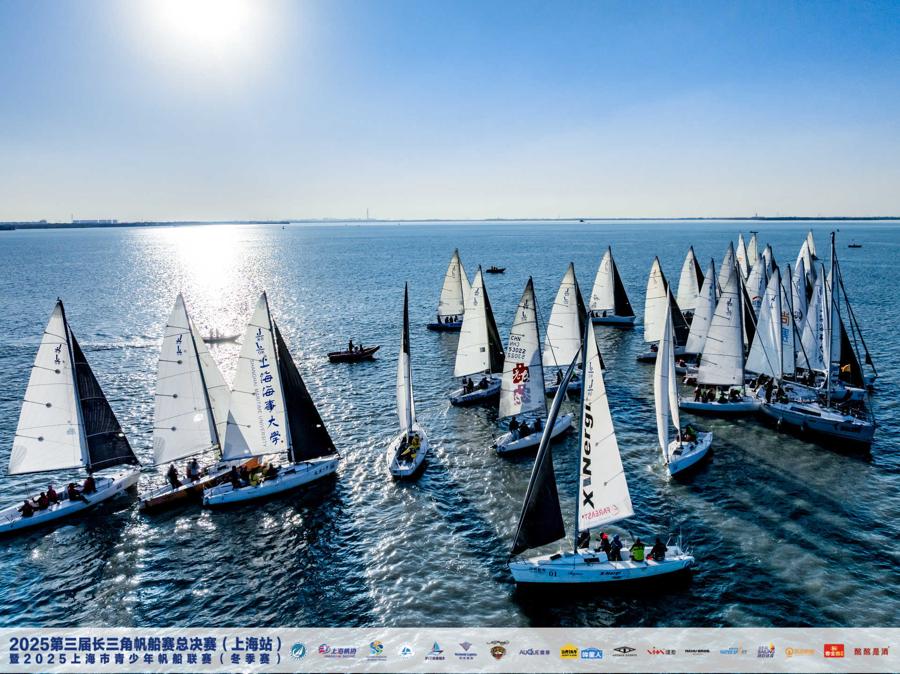The width and height of the screenshot is (900, 674).
Task: Click the 上海帆协 logo in the banner
Action: (337, 651)
